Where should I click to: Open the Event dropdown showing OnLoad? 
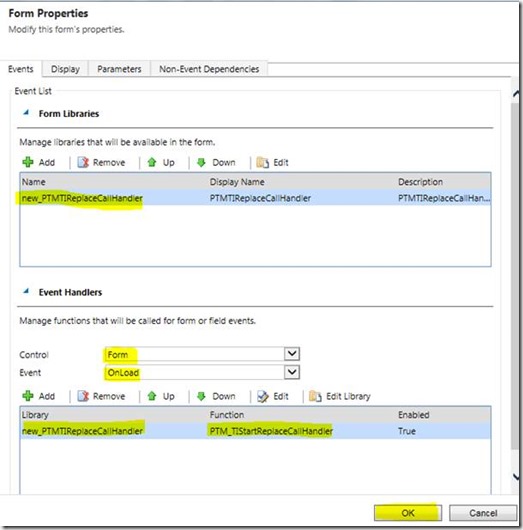(x=292, y=372)
